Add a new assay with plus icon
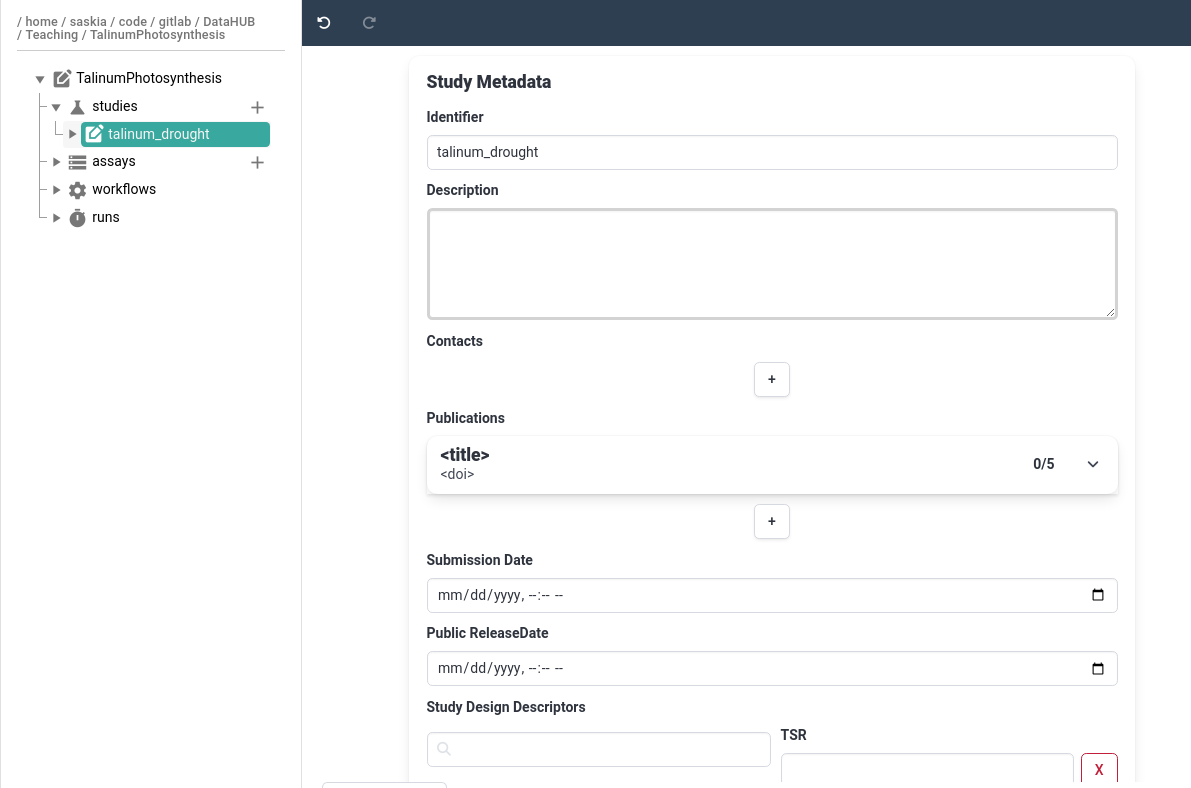Image resolution: width=1191 pixels, height=788 pixels. click(x=257, y=163)
